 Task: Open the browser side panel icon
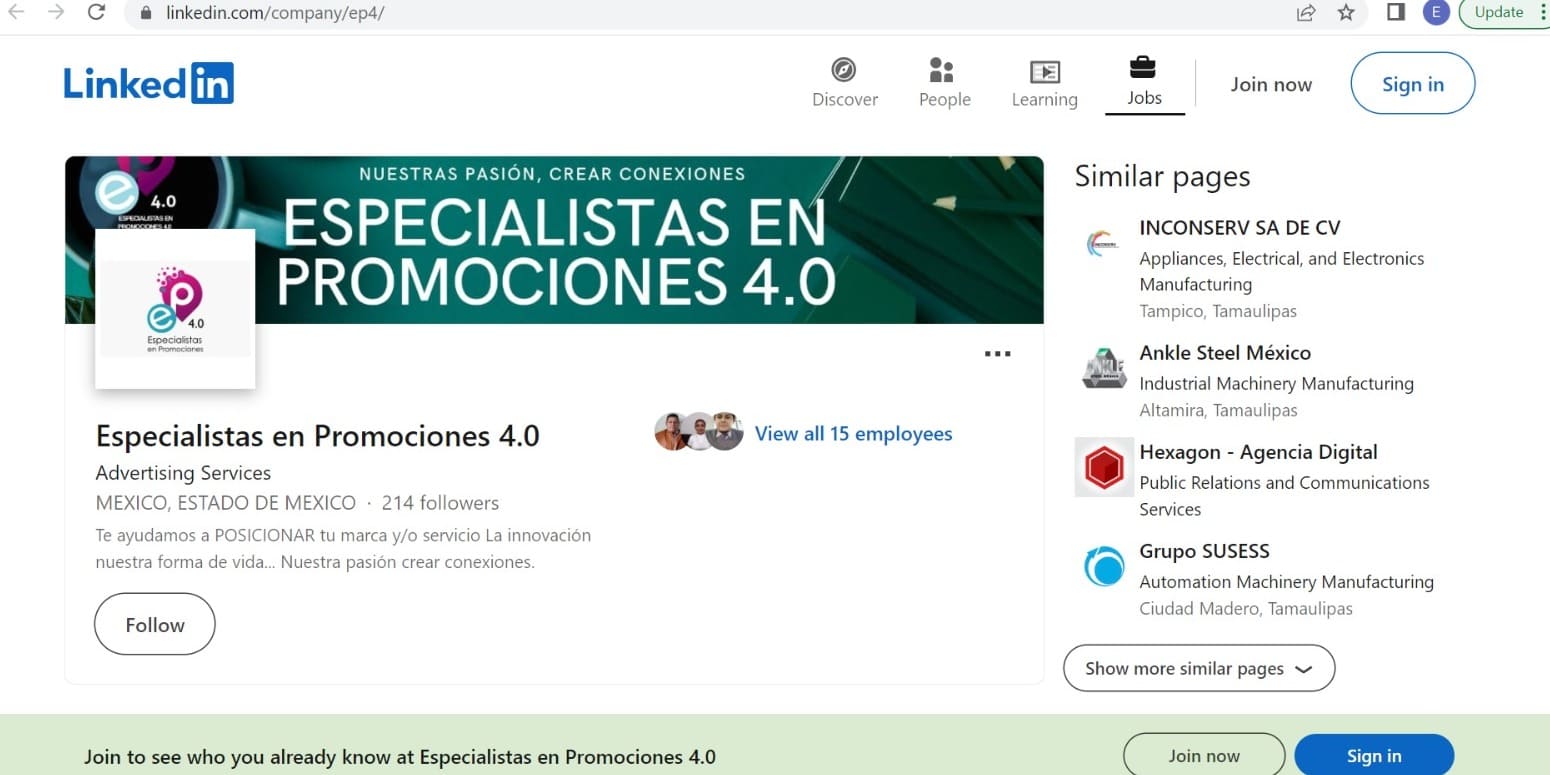point(1396,13)
